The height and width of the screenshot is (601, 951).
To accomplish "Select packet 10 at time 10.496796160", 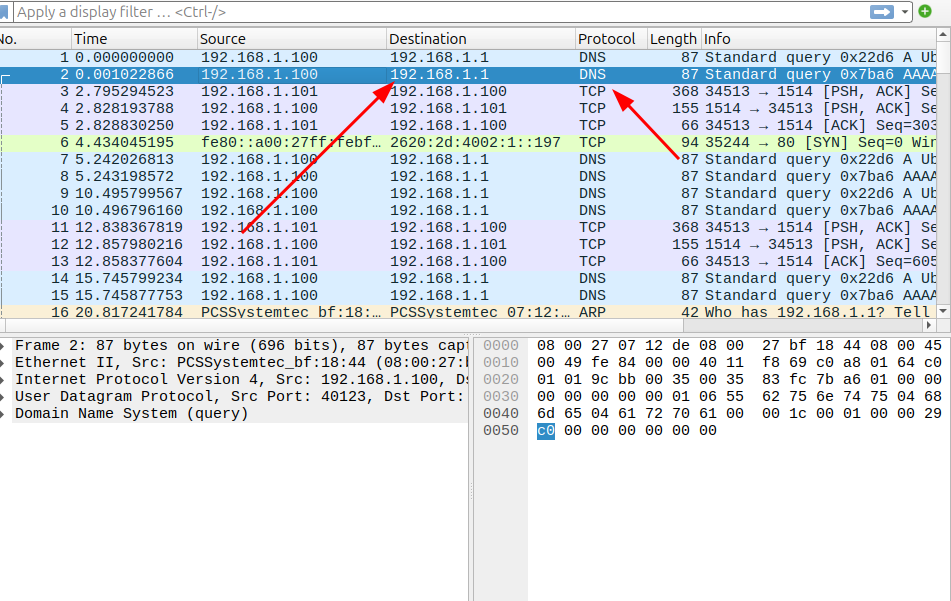I will 468,210.
